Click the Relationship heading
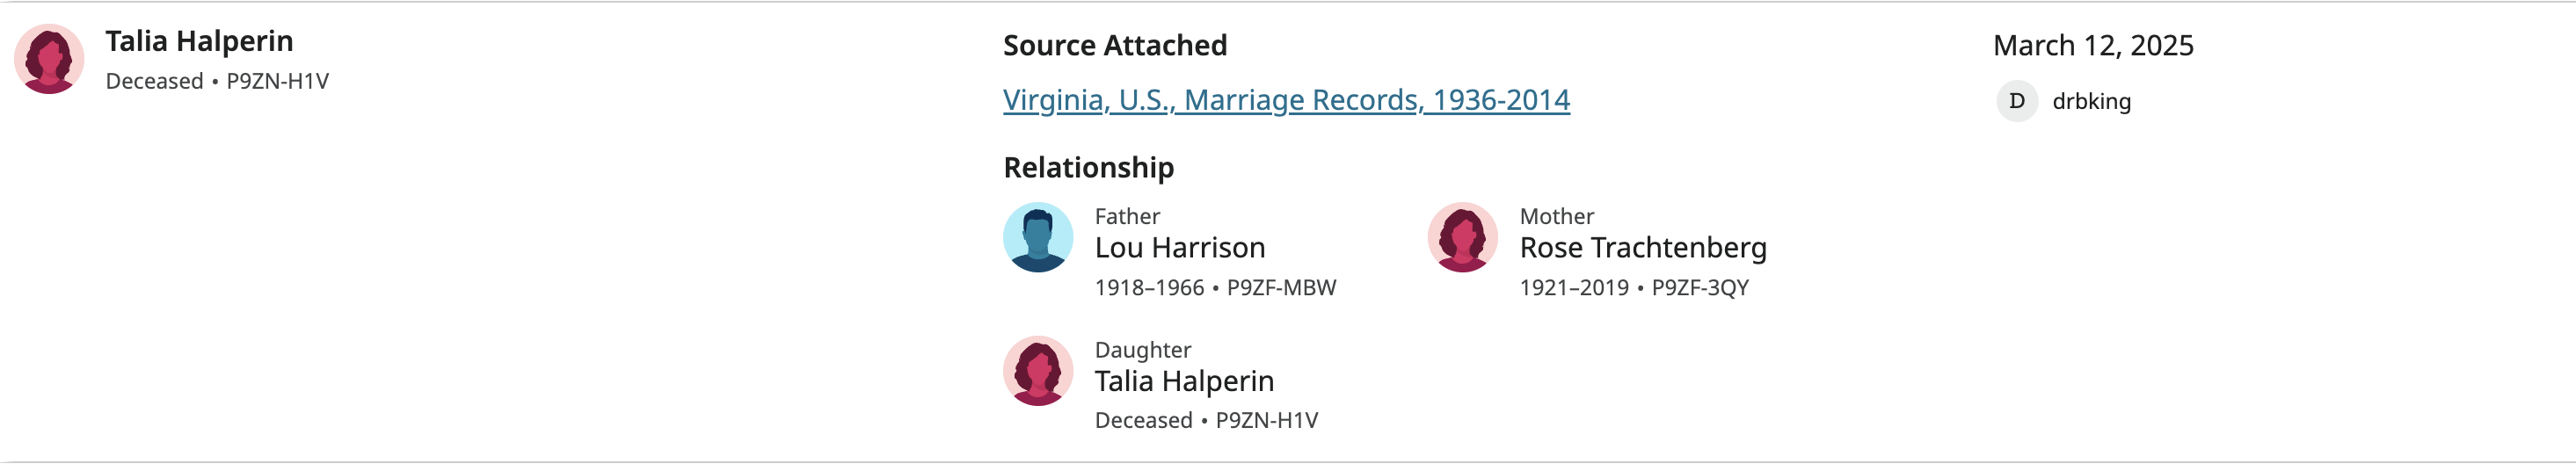Image resolution: width=2576 pixels, height=471 pixels. coord(1088,167)
